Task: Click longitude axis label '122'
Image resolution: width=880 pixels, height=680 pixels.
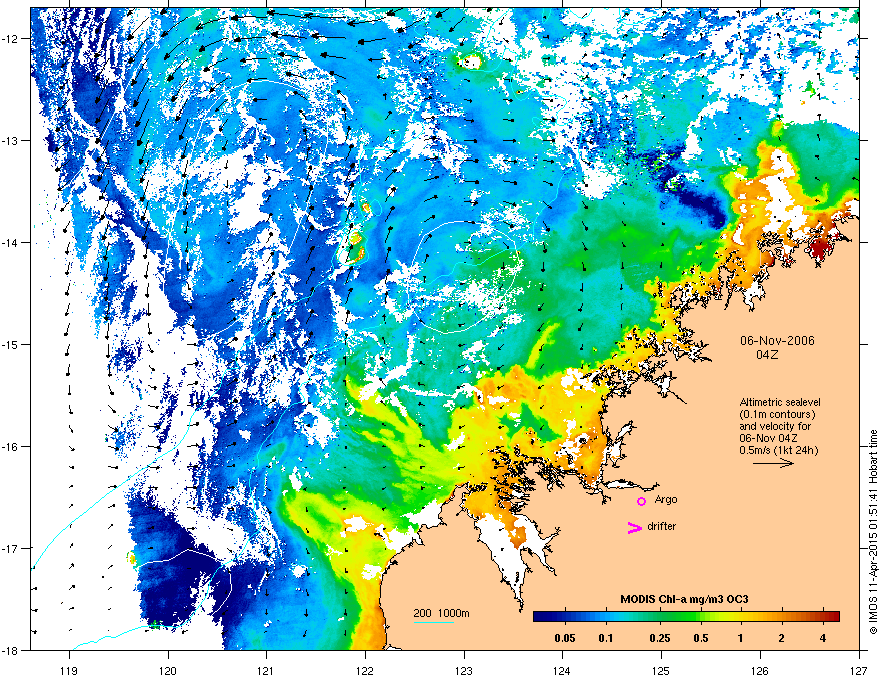Action: (365, 670)
